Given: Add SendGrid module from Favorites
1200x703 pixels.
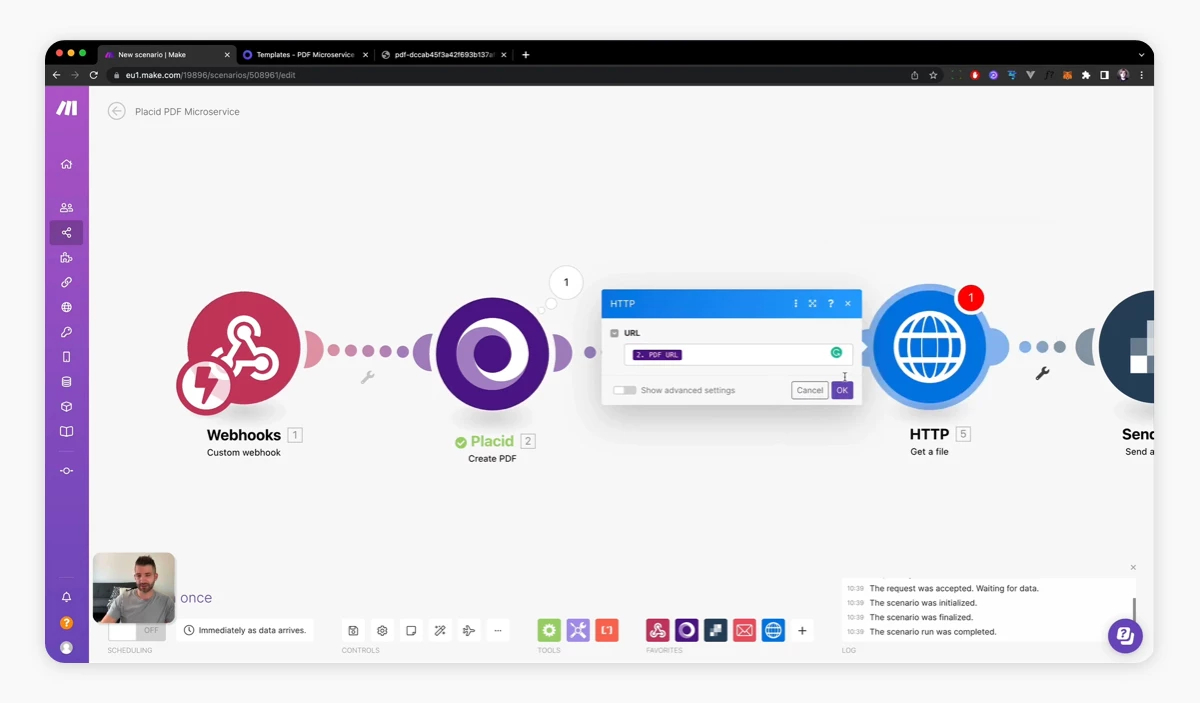Looking at the screenshot, I should [x=715, y=630].
